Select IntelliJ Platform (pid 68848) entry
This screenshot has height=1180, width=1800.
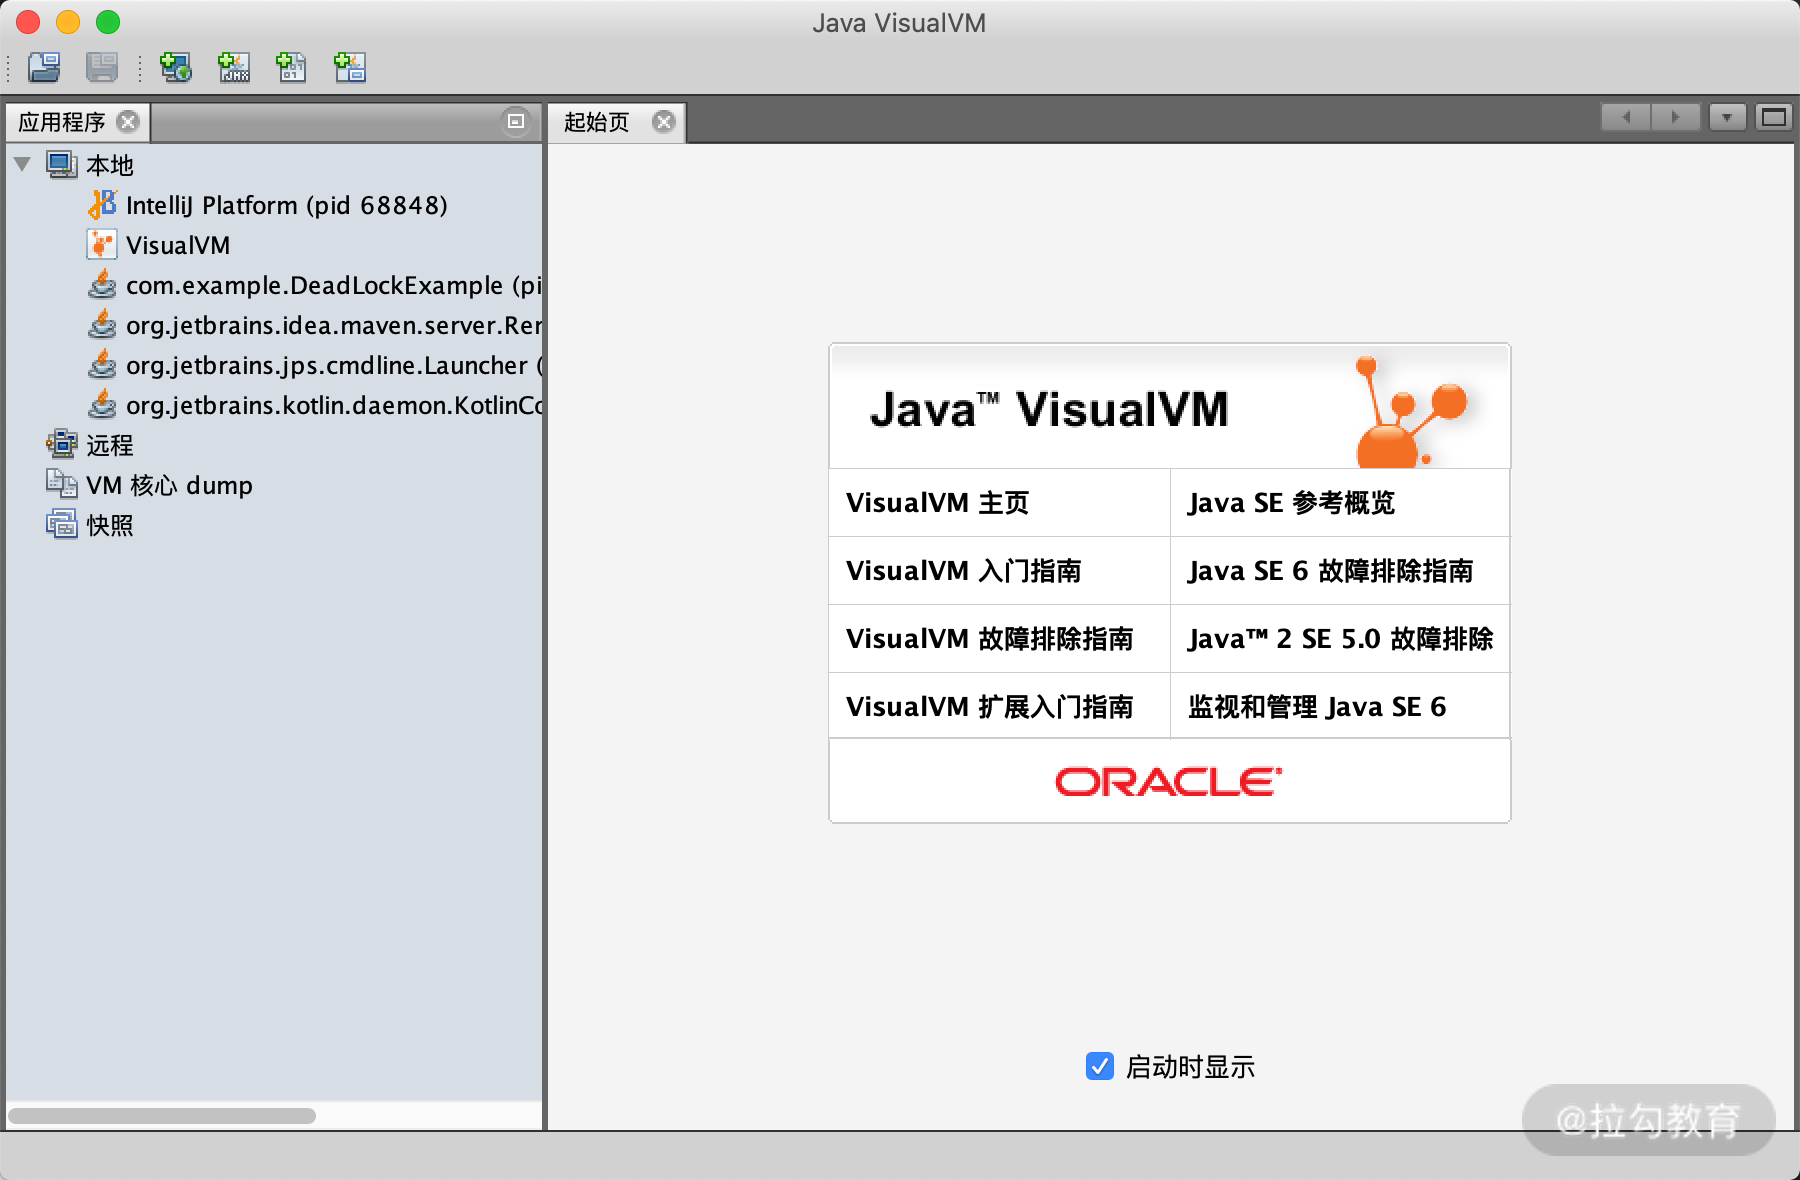tap(287, 205)
